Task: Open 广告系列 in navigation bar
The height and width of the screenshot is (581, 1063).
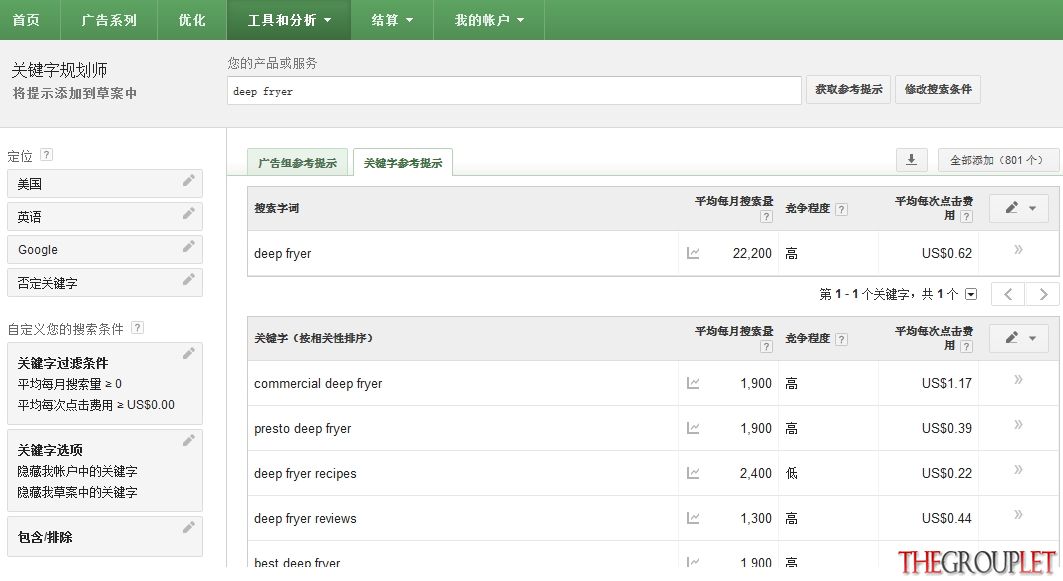Action: point(108,20)
